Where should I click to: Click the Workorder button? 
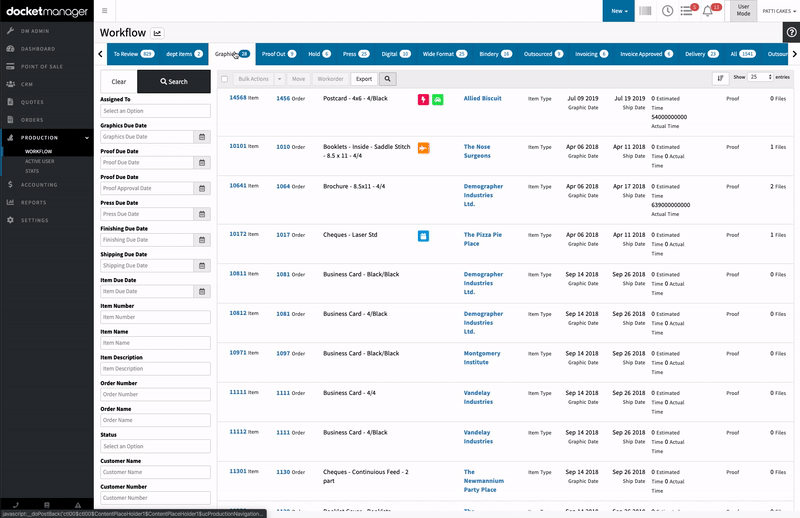pos(330,79)
